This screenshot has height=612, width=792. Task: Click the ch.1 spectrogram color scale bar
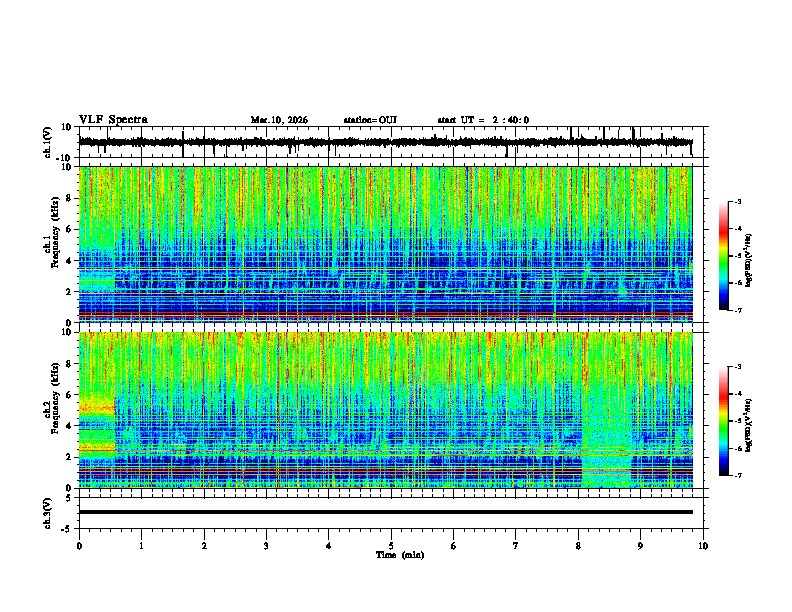click(x=724, y=256)
